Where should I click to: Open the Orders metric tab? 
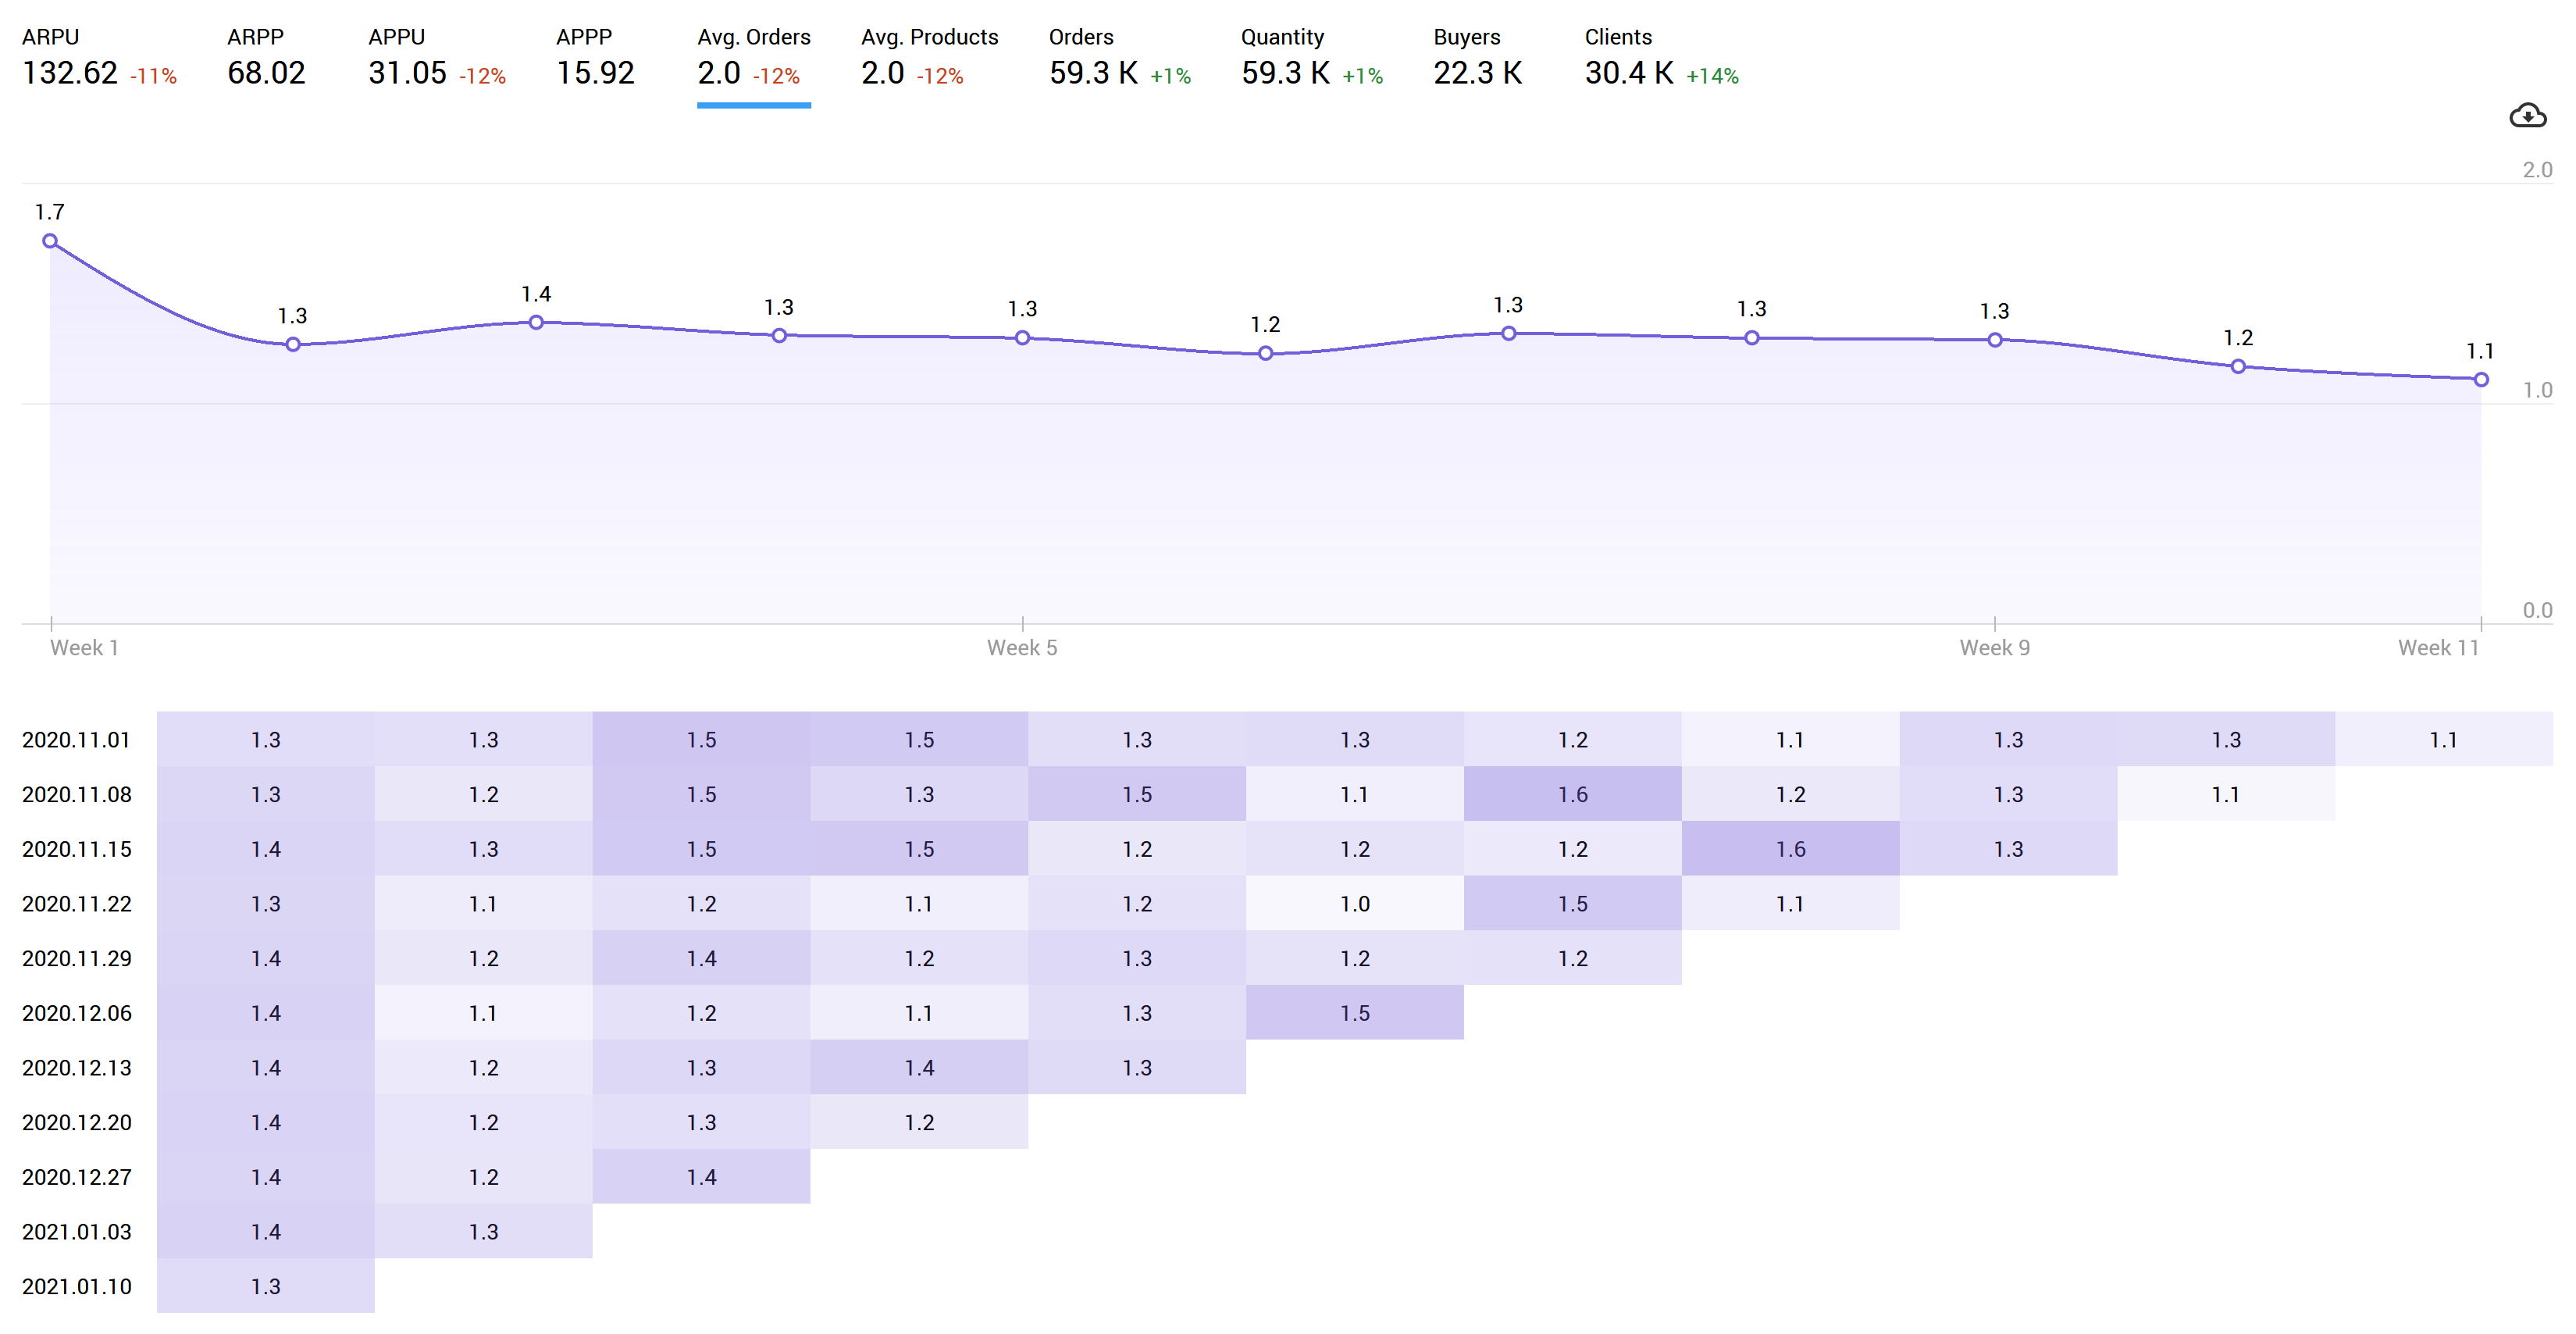tap(1120, 58)
